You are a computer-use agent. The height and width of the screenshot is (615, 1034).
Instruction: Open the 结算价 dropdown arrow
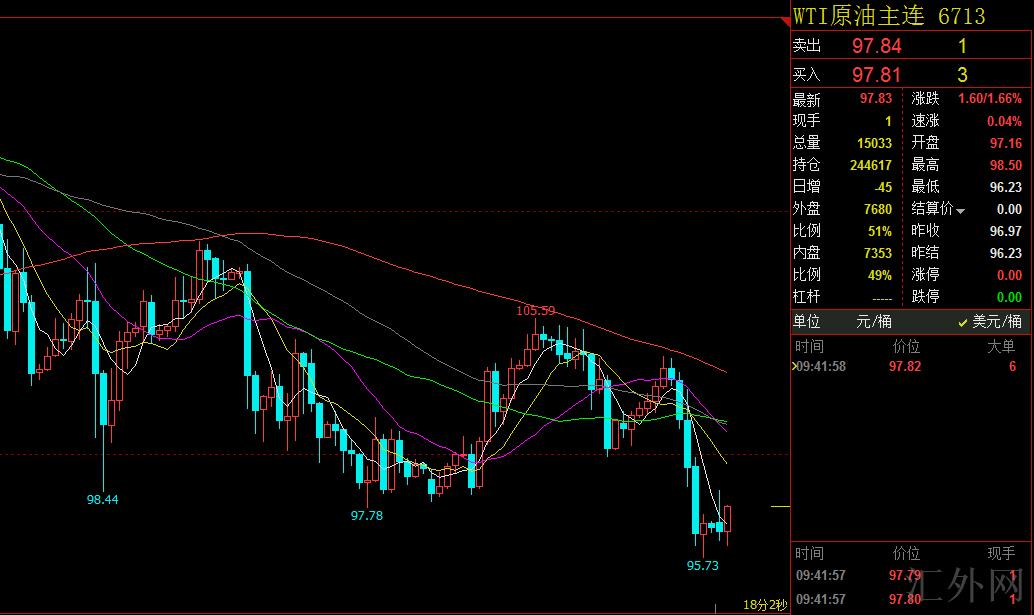point(960,211)
